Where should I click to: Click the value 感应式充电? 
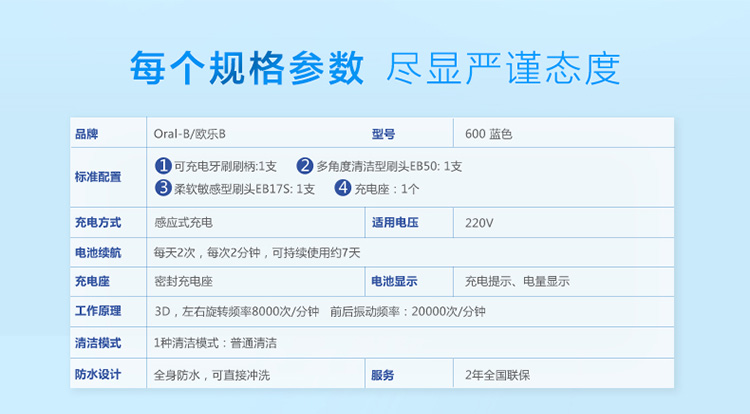tap(183, 222)
